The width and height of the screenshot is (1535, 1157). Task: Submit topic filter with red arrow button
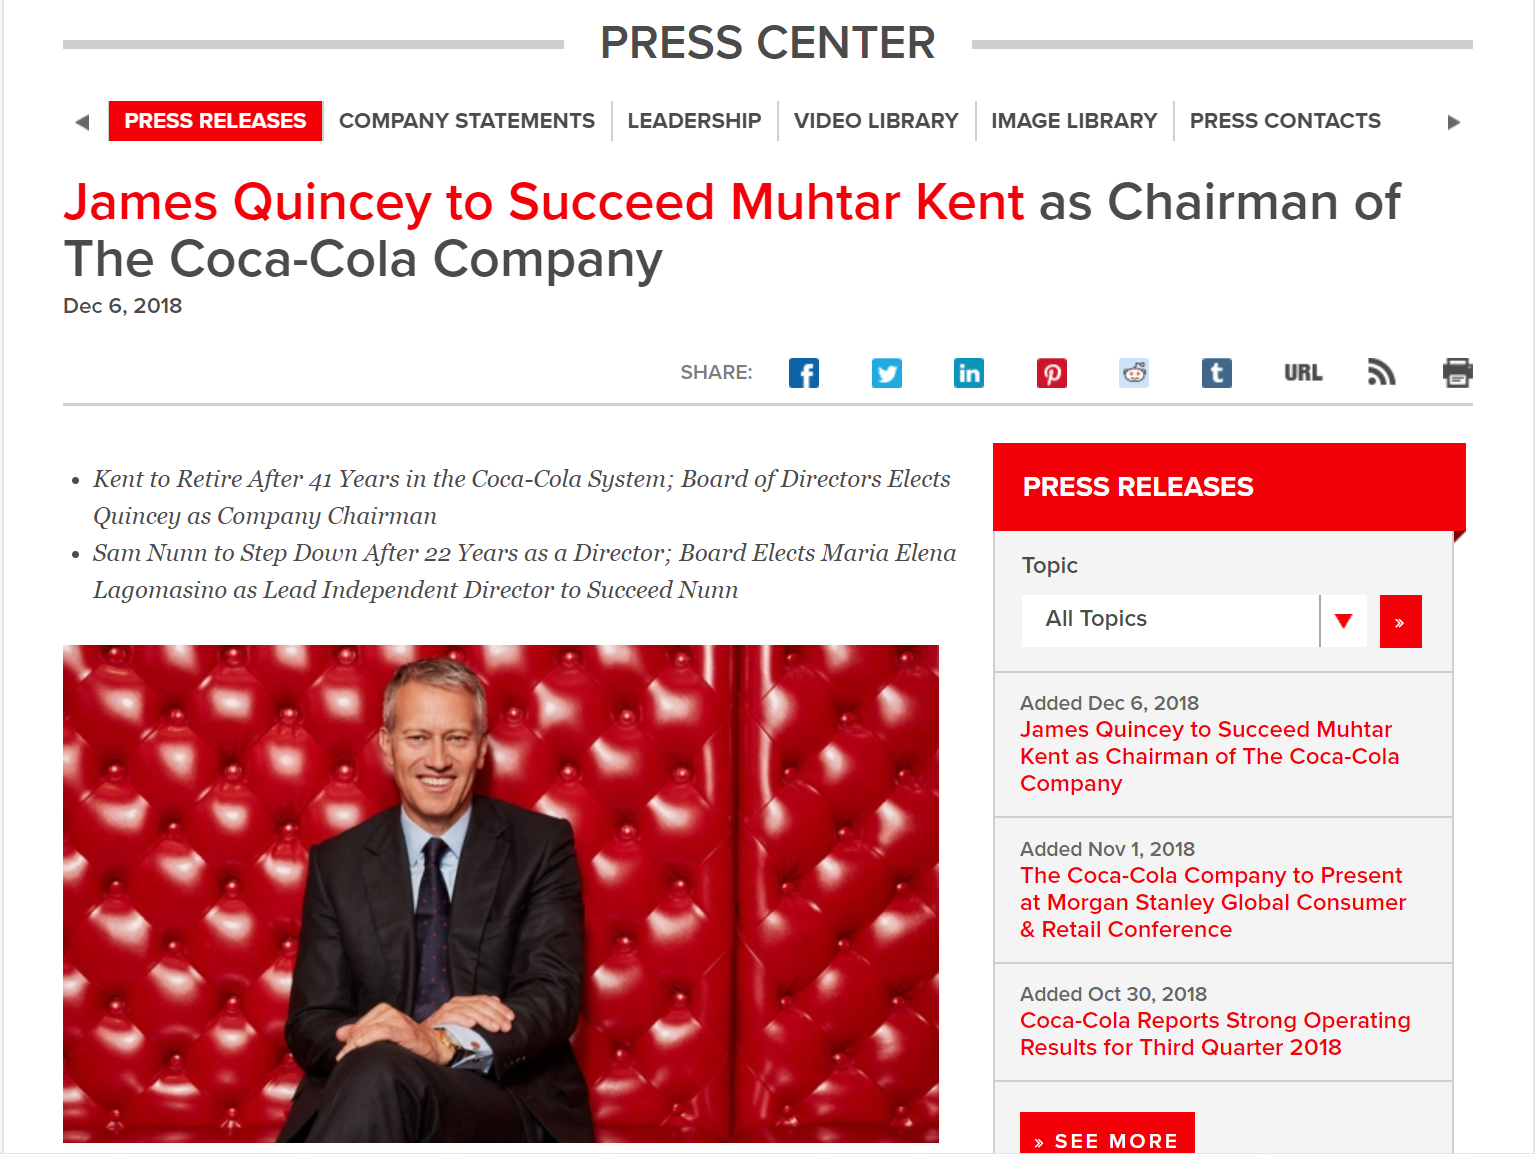point(1400,622)
